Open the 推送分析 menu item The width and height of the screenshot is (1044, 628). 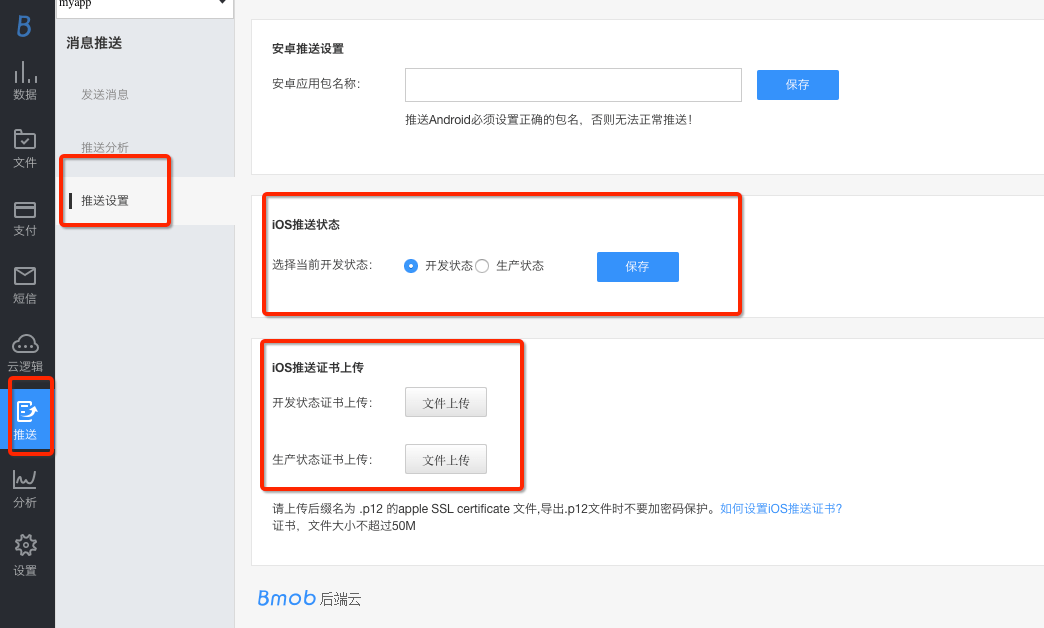click(x=105, y=147)
